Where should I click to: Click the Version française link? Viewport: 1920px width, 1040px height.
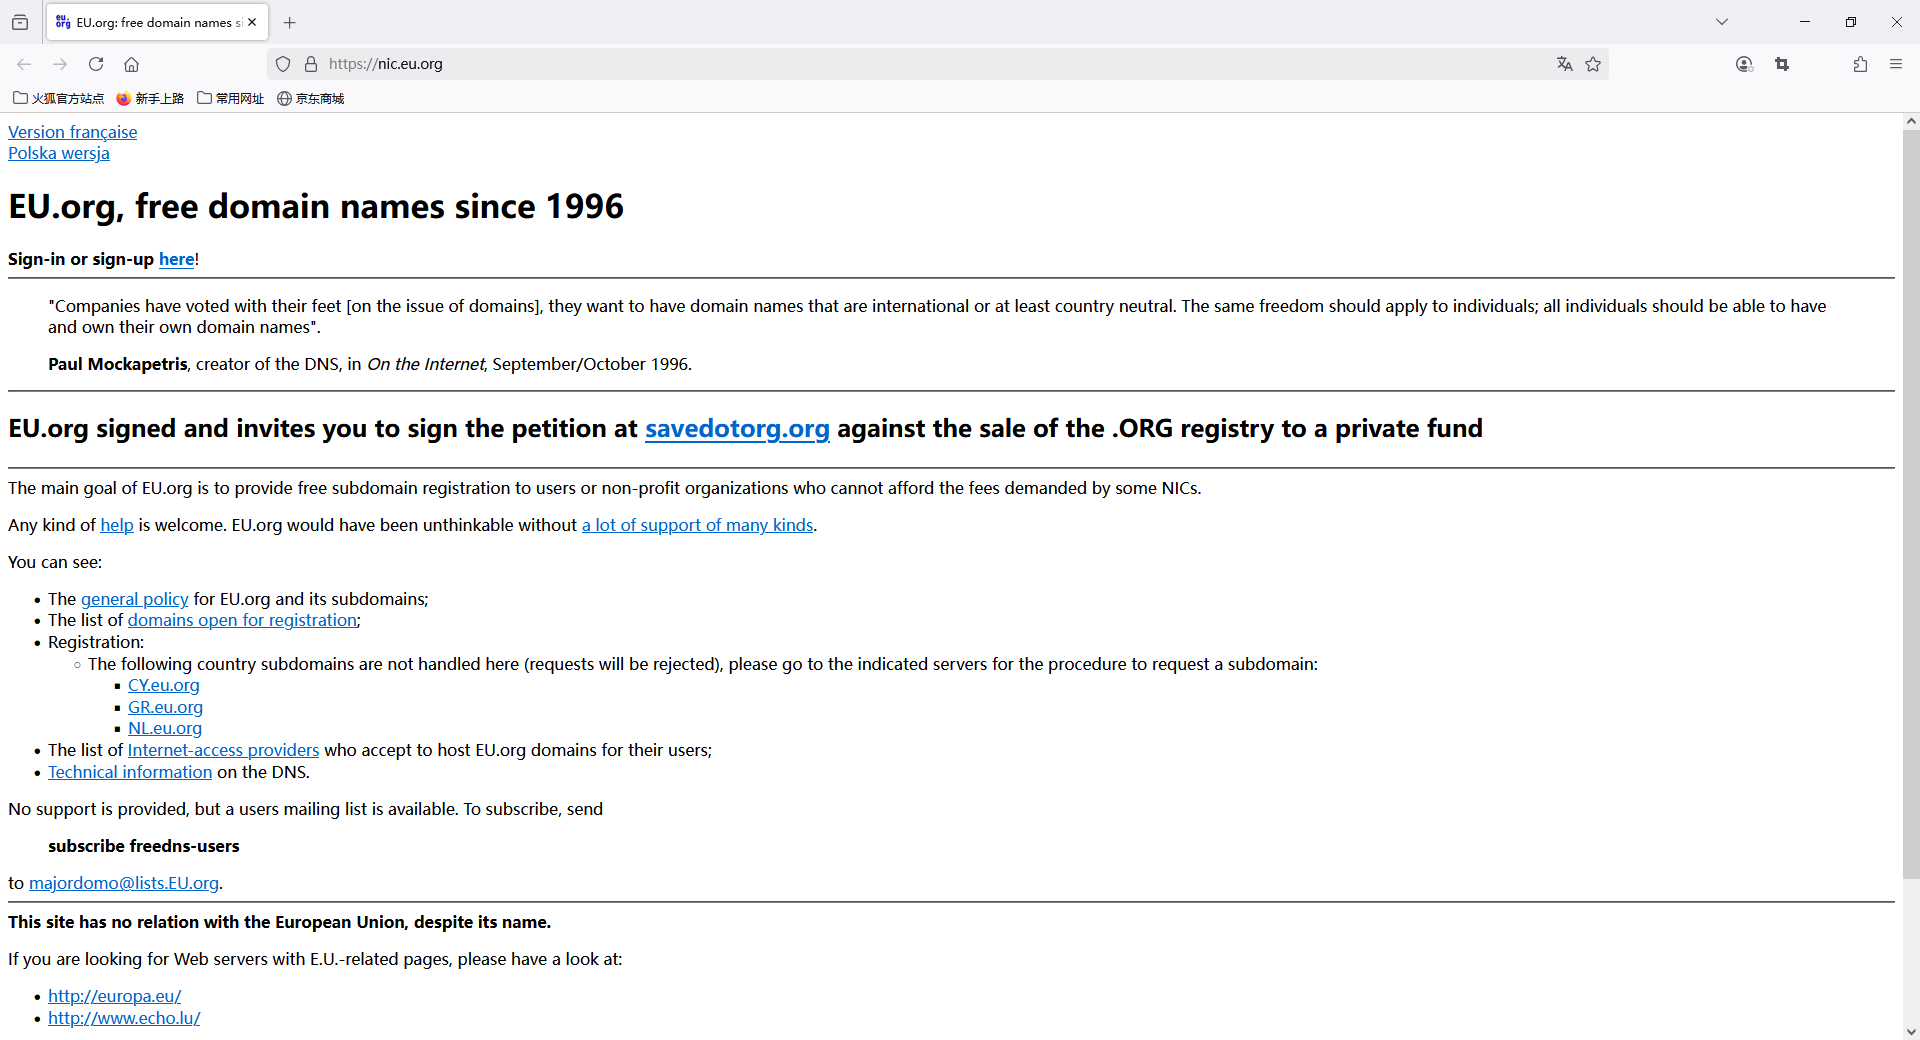[73, 132]
